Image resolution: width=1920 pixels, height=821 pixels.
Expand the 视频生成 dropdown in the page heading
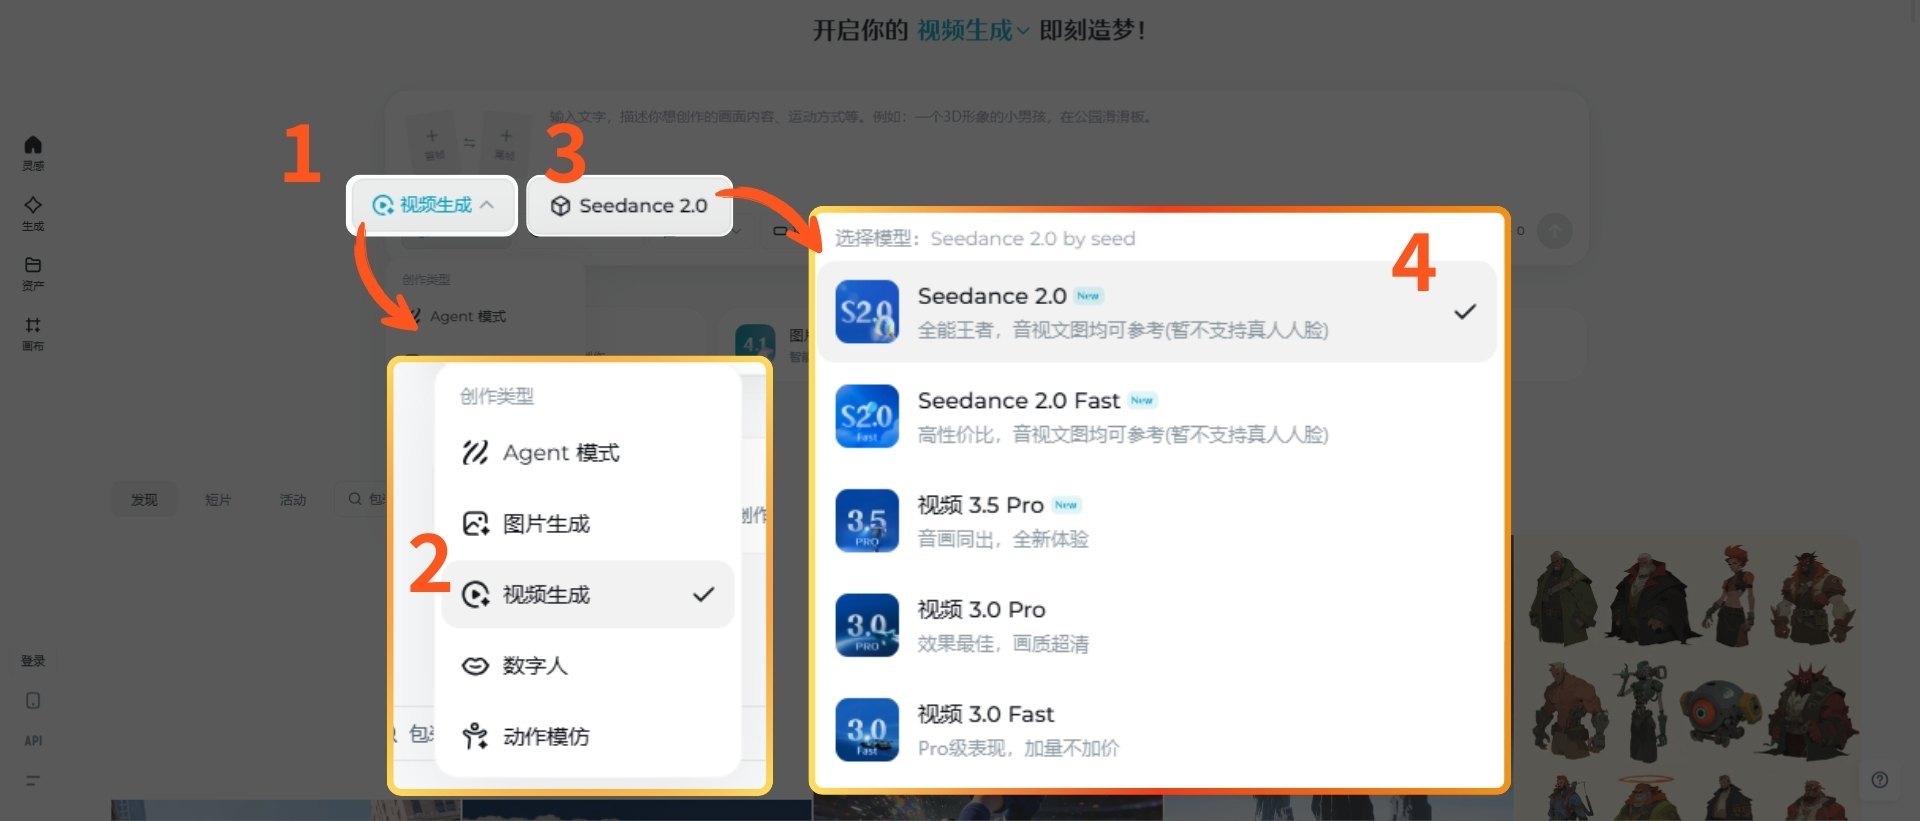[x=973, y=31]
